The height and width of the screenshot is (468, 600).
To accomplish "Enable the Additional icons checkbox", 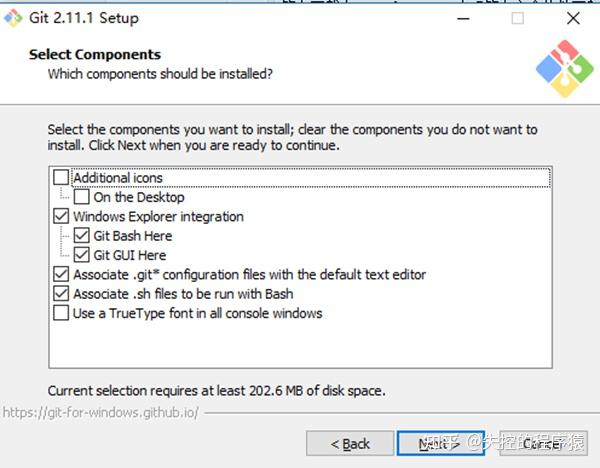I will point(61,178).
